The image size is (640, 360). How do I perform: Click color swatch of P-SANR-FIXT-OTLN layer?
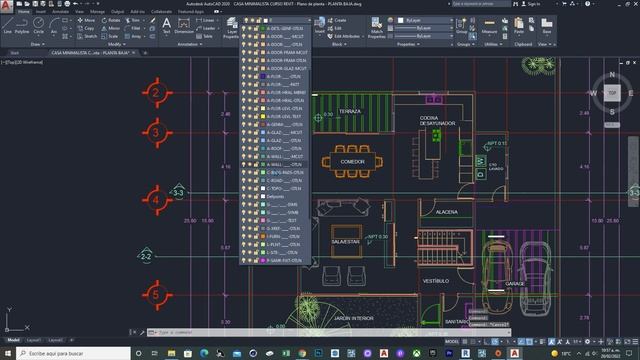pos(263,260)
